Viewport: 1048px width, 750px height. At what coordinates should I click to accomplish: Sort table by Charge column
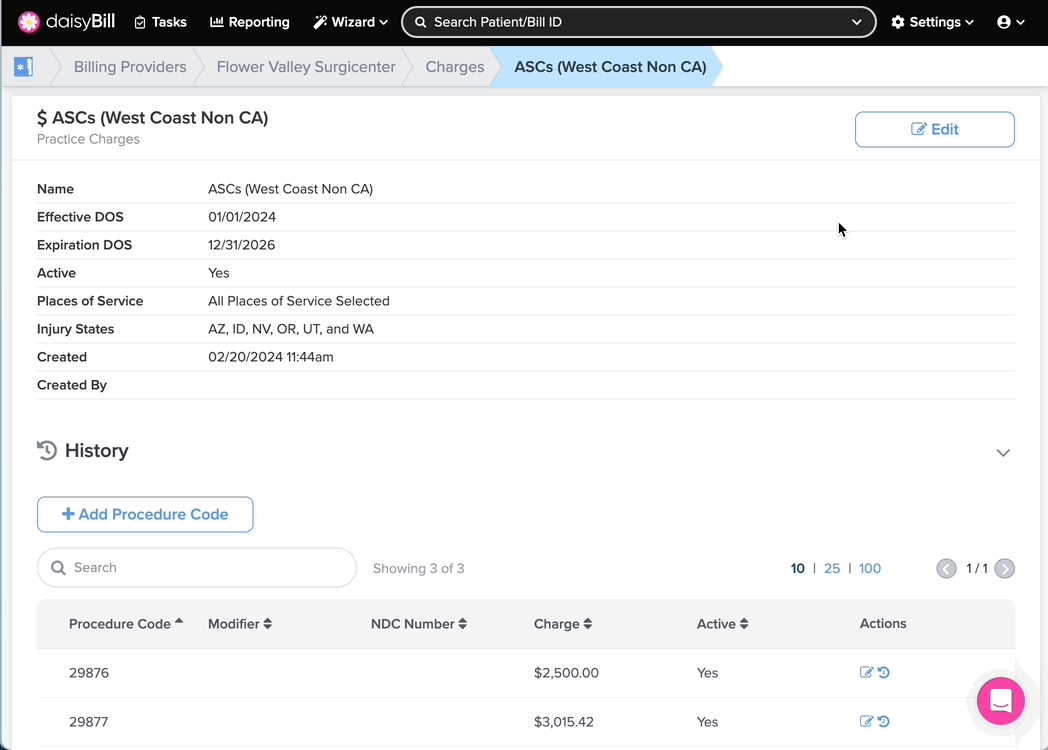pyautogui.click(x=563, y=624)
